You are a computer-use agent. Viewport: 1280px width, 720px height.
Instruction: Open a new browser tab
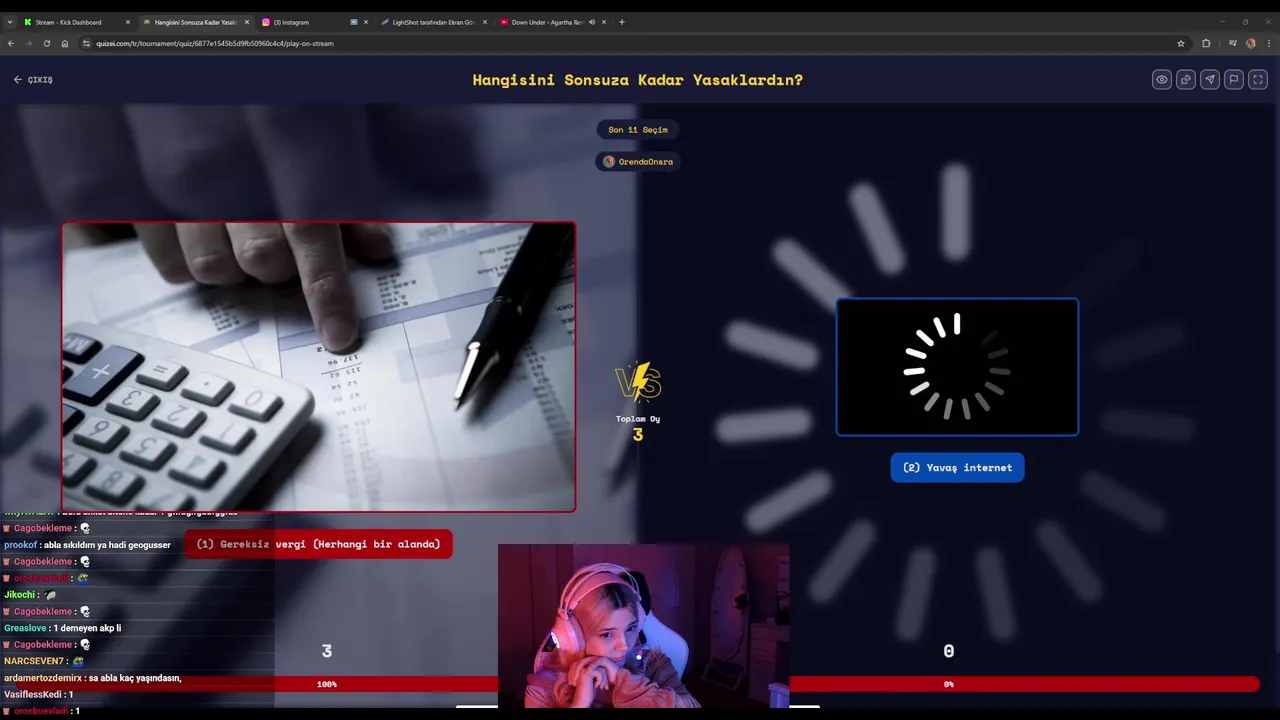coord(622,22)
